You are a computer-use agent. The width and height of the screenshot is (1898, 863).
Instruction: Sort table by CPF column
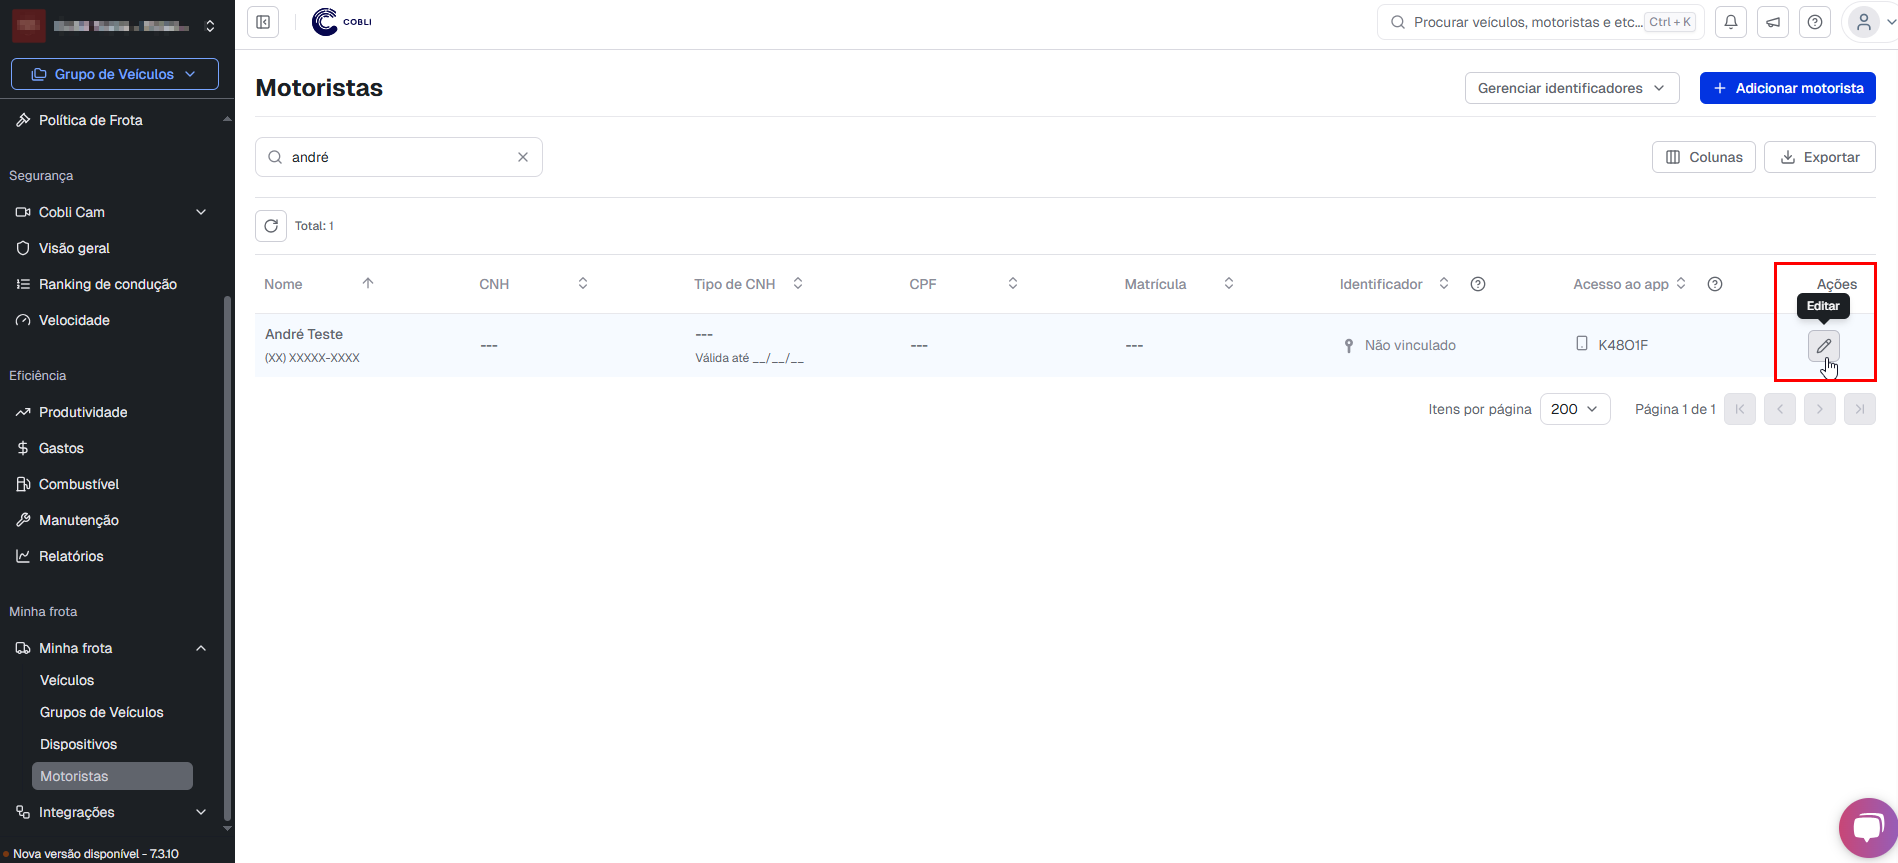point(1013,283)
